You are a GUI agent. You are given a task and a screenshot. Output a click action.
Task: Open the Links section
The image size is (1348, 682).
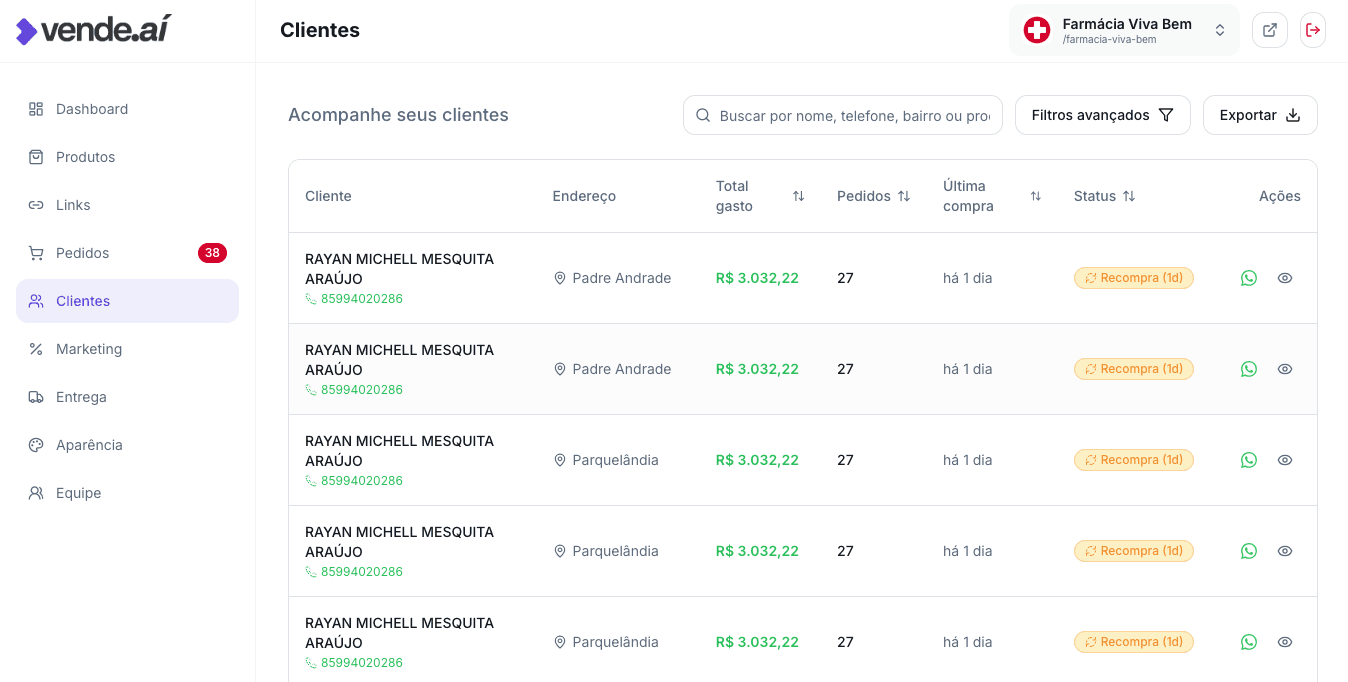(74, 205)
